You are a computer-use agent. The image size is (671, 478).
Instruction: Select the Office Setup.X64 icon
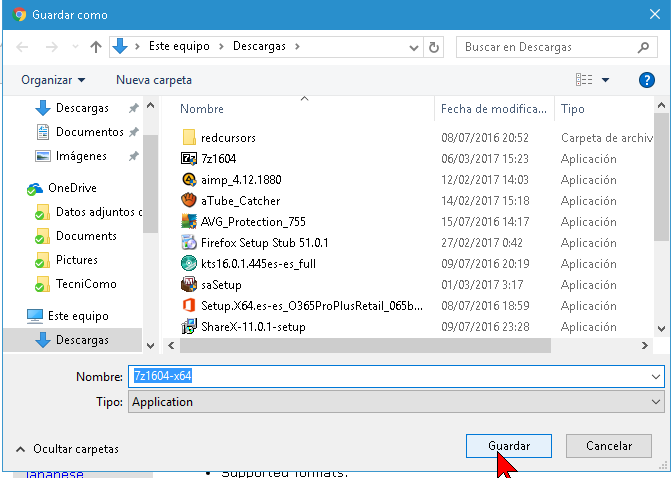(189, 306)
